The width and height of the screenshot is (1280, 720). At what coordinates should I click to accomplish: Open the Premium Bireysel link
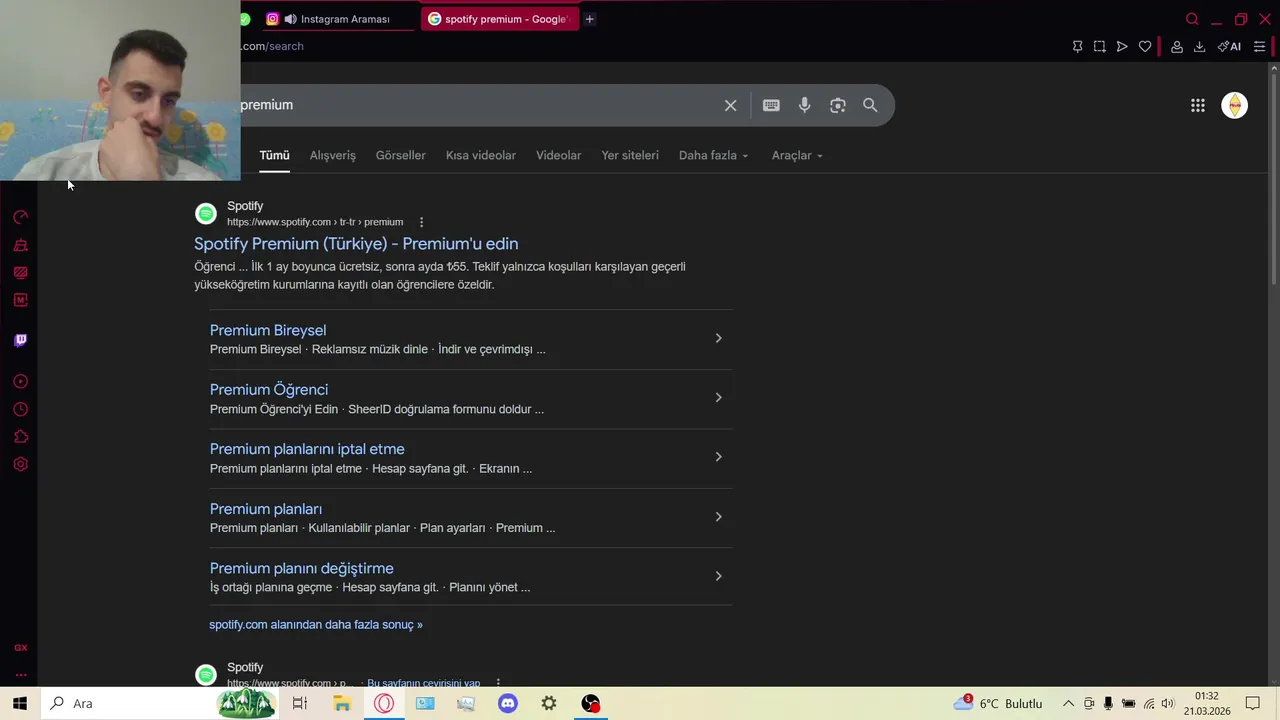tap(268, 330)
